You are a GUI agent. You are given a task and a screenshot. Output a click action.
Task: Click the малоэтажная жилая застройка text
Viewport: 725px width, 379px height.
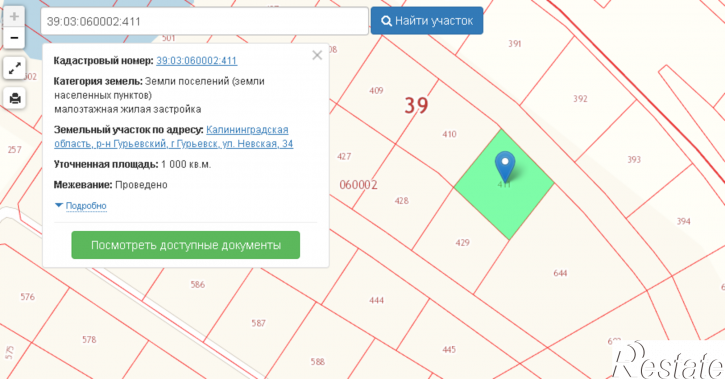pos(128,110)
